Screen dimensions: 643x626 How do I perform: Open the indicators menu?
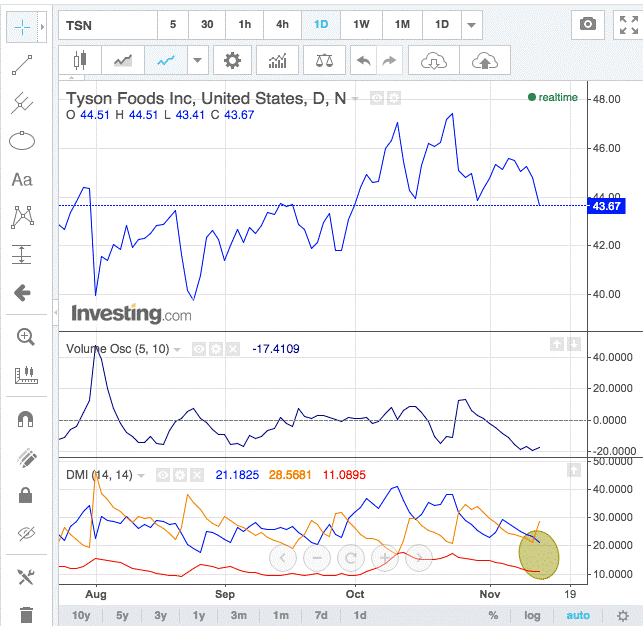(x=278, y=61)
